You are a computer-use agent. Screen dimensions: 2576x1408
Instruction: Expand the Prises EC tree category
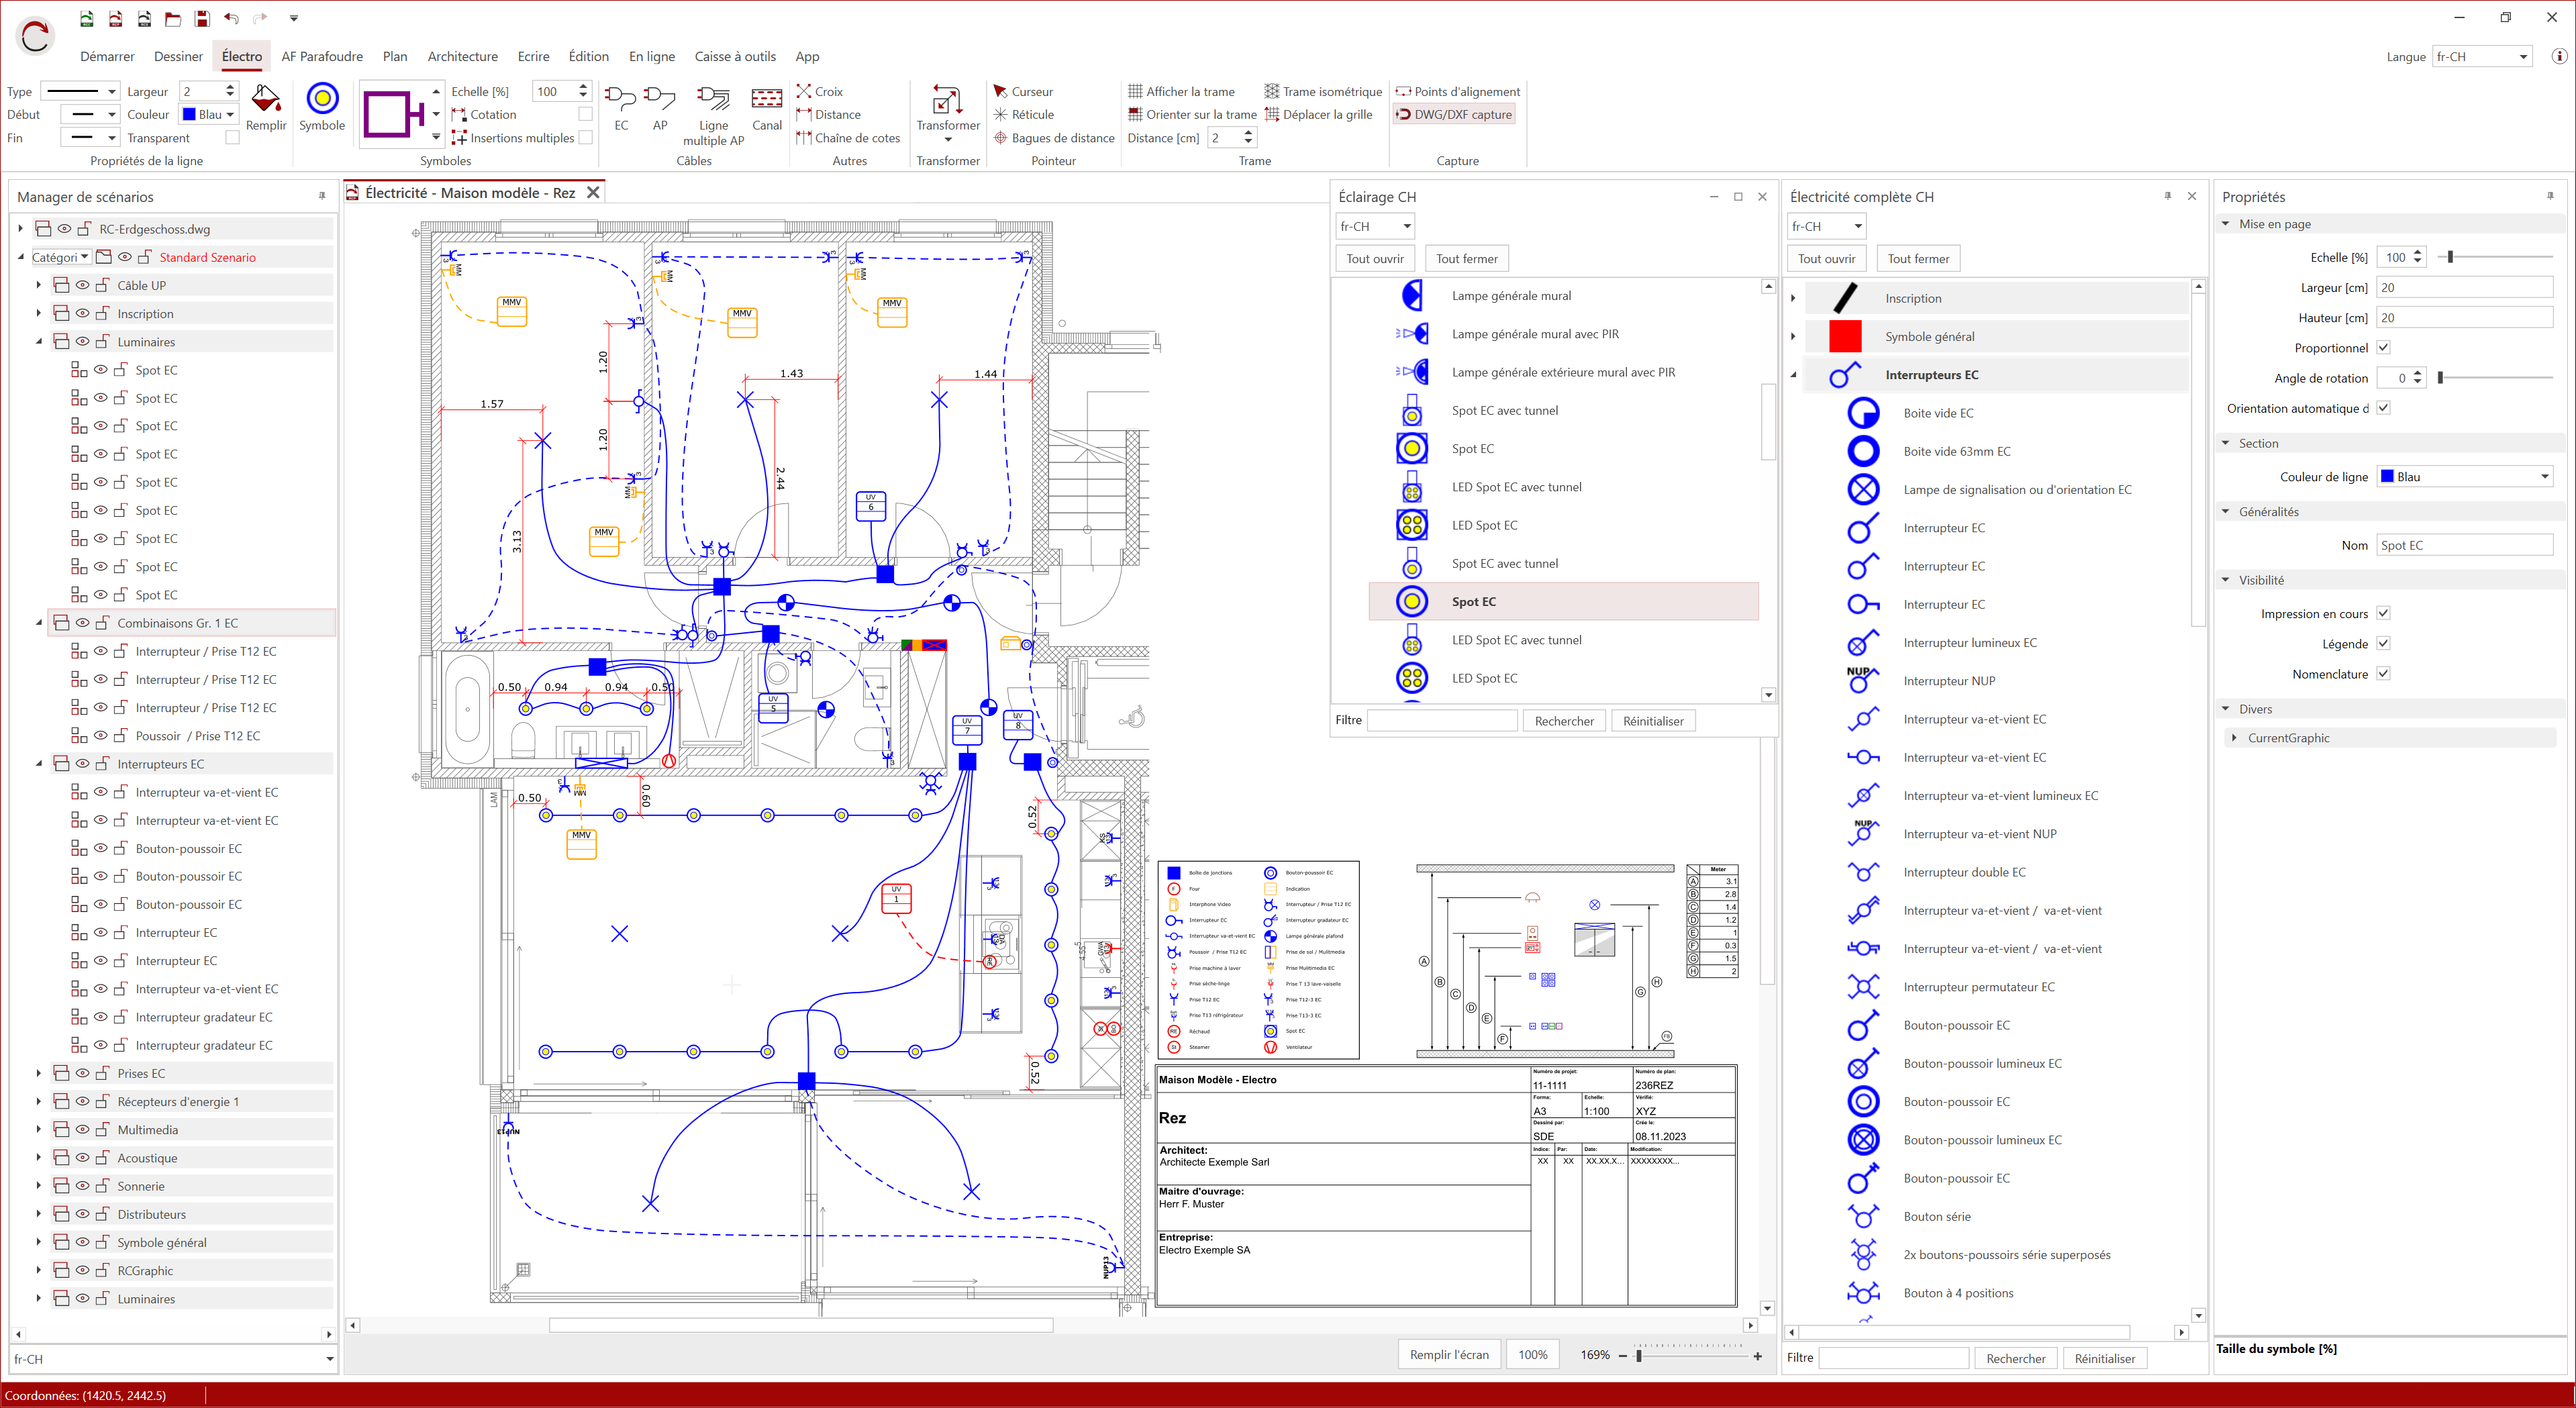[39, 1073]
